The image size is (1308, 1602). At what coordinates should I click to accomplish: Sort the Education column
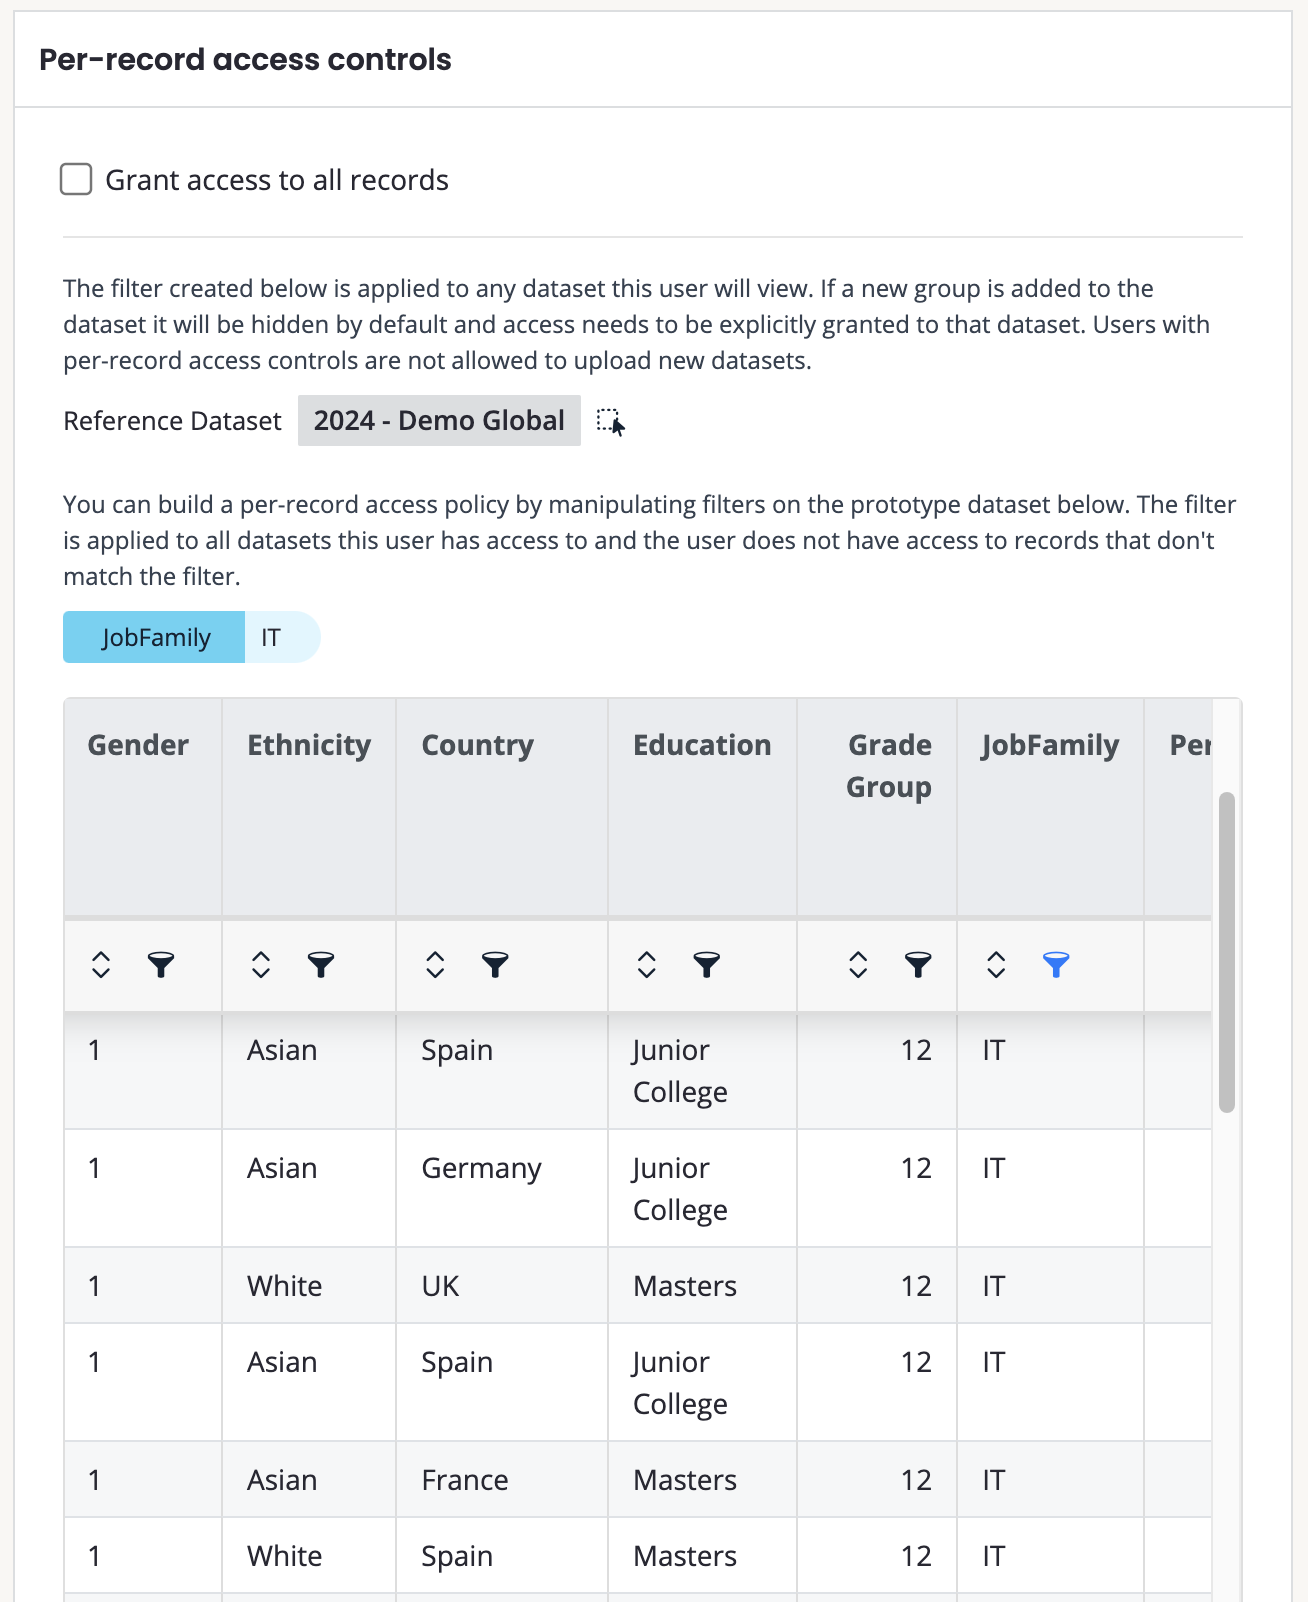tap(647, 965)
